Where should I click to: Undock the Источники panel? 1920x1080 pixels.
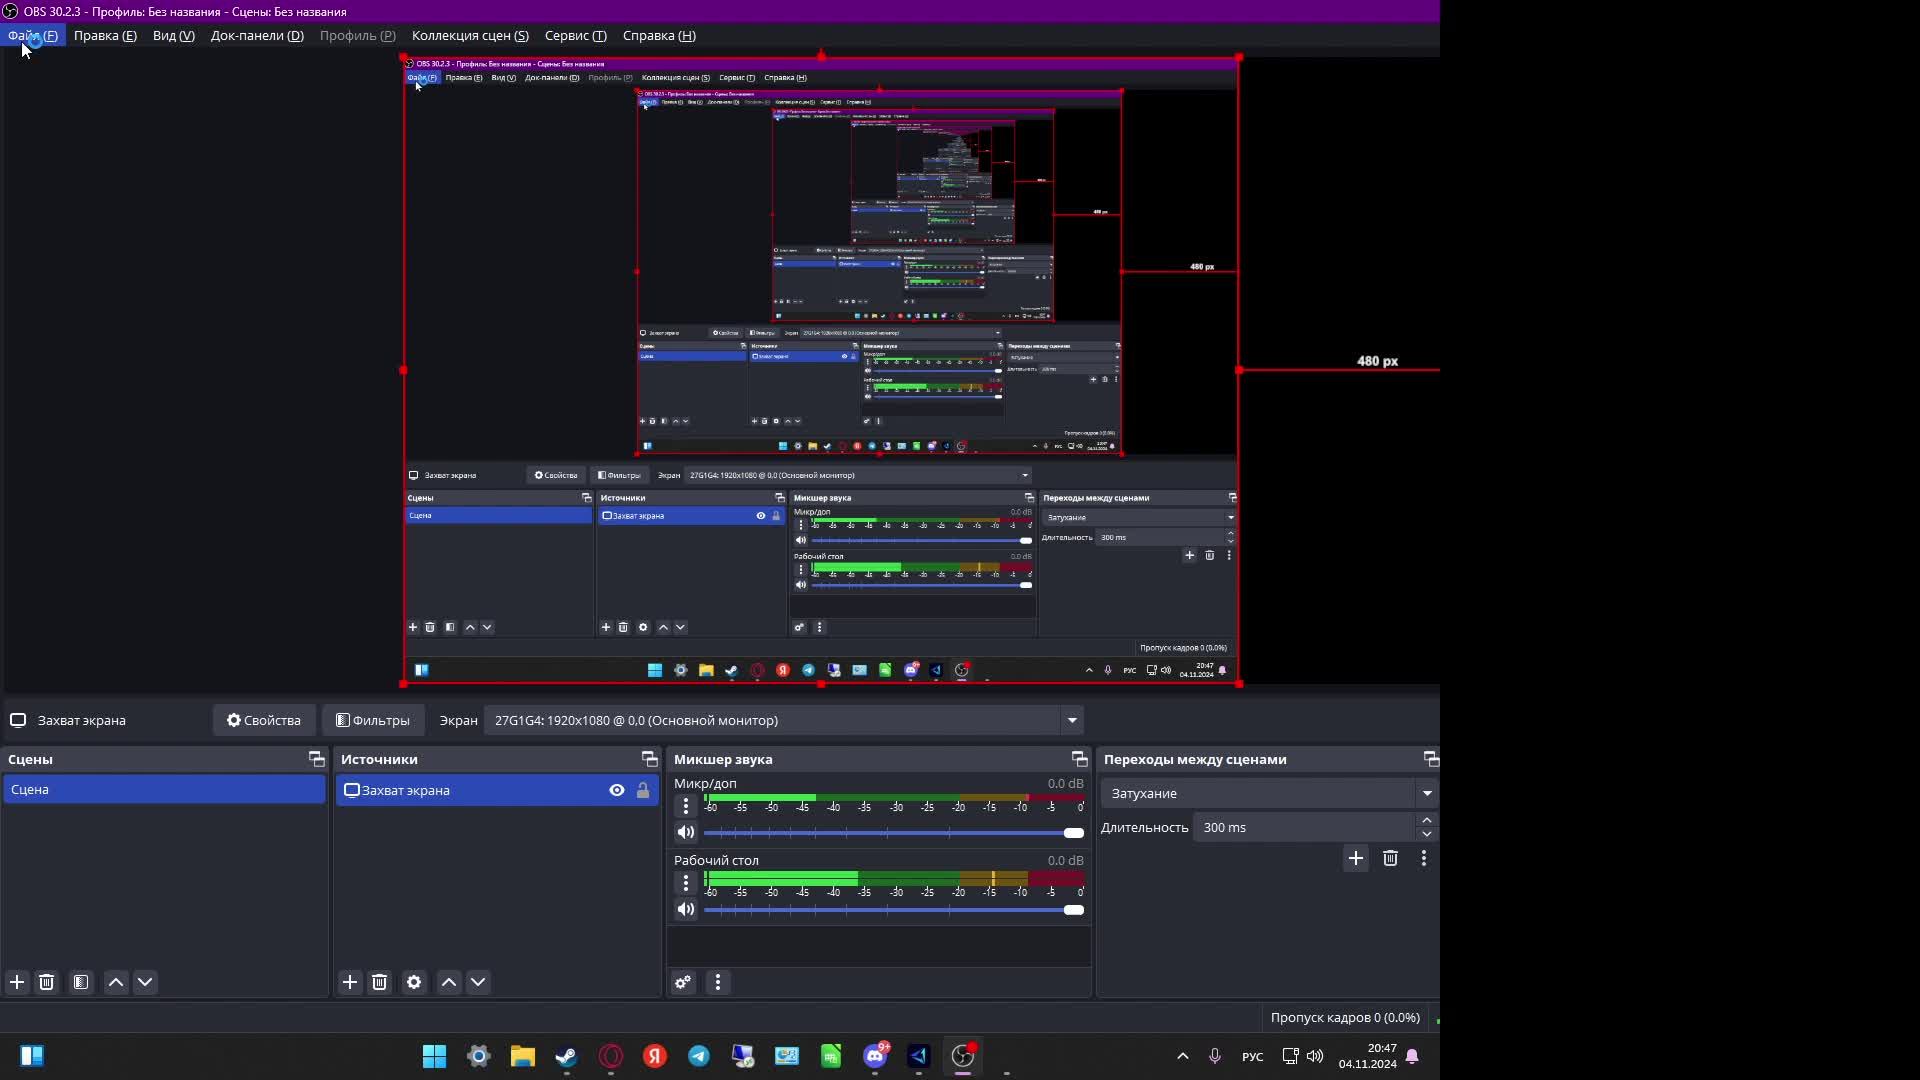[x=649, y=759]
